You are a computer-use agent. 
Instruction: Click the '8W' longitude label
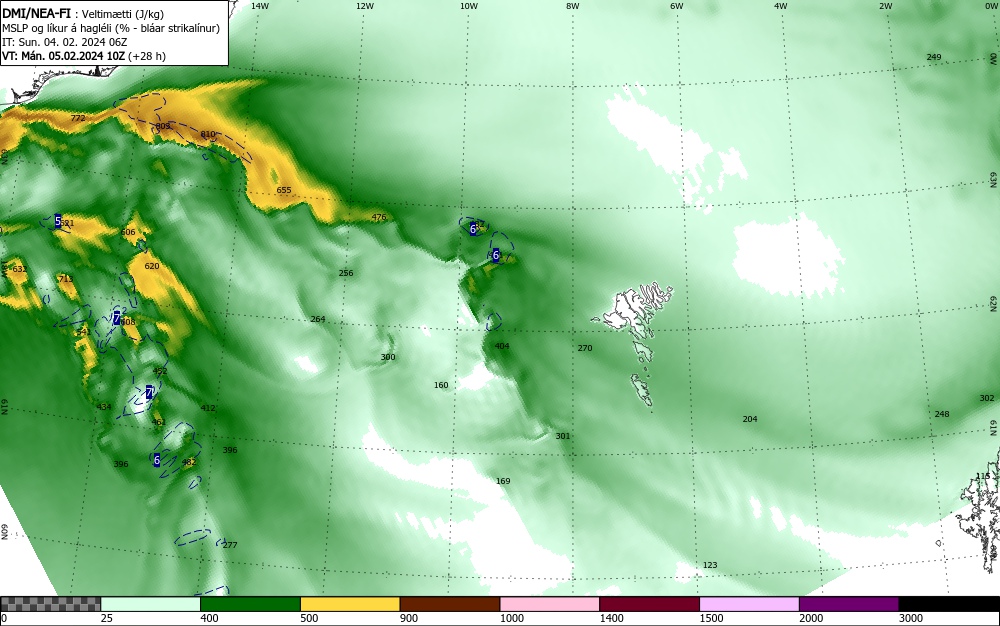573,6
